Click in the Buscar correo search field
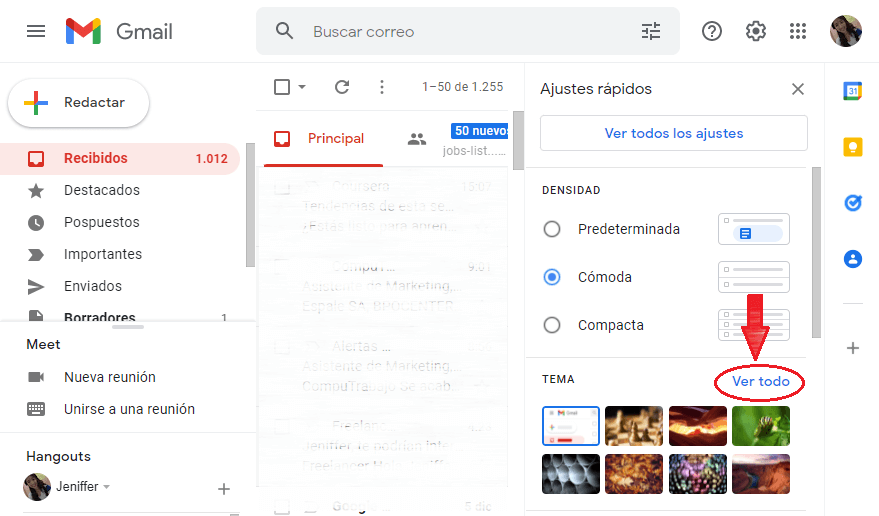This screenshot has height=516, width=879. click(x=460, y=31)
